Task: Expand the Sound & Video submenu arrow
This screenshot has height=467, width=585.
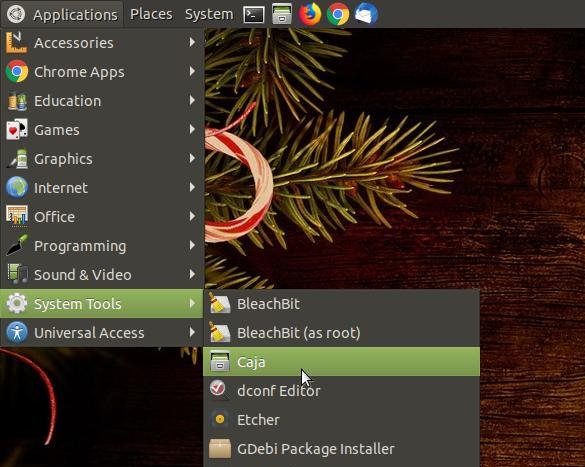Action: [192, 275]
